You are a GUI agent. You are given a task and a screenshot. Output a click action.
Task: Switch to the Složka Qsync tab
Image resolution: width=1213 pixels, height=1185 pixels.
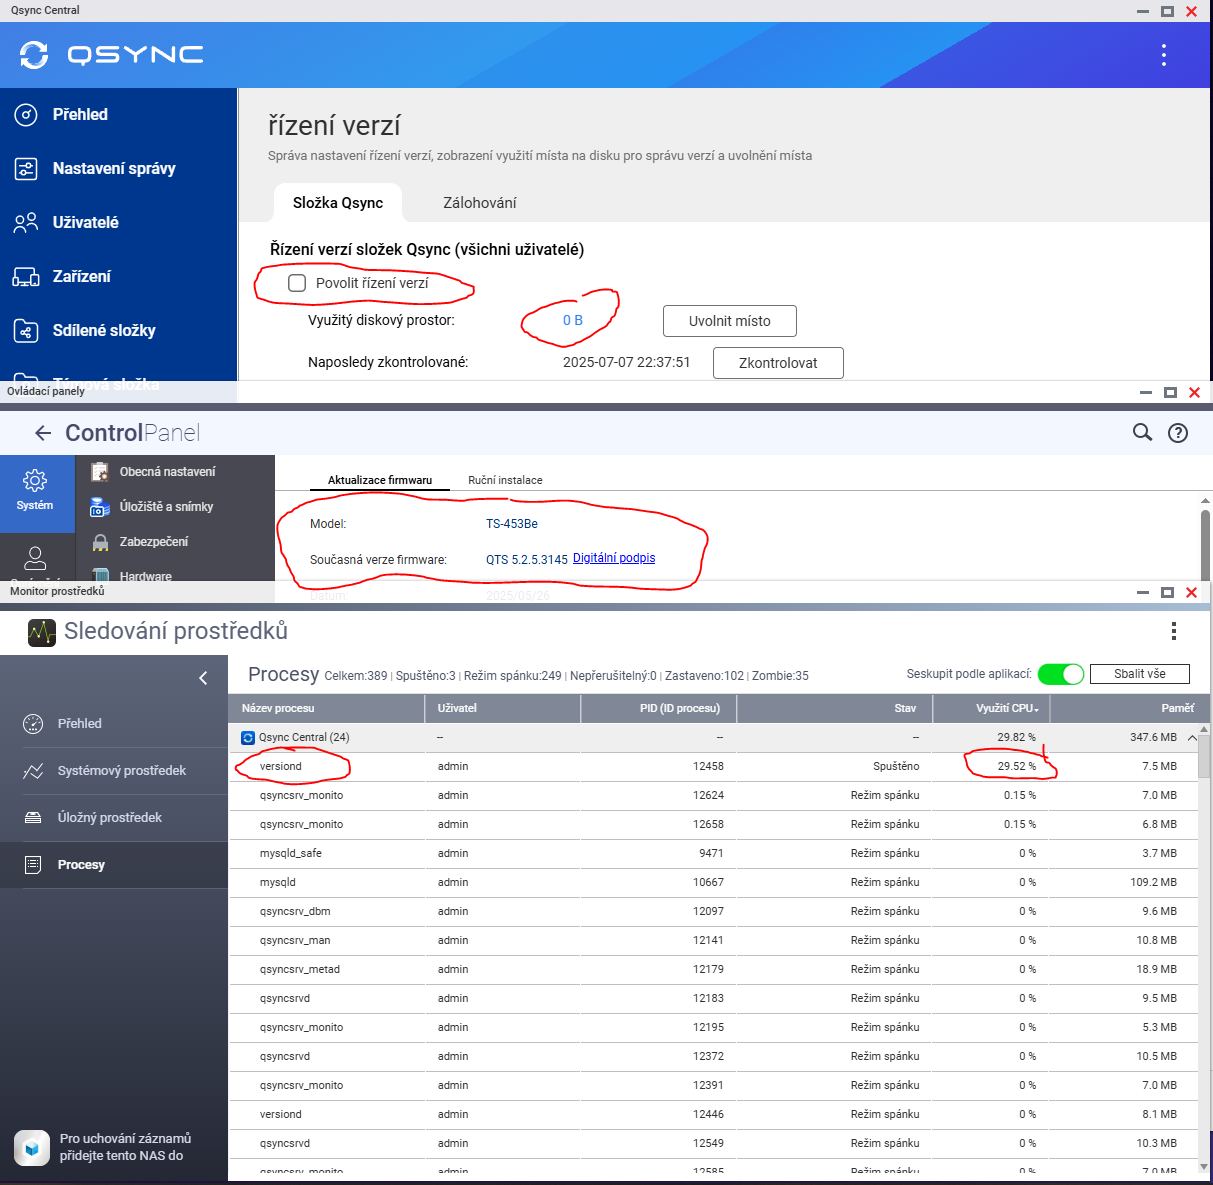[x=338, y=203]
